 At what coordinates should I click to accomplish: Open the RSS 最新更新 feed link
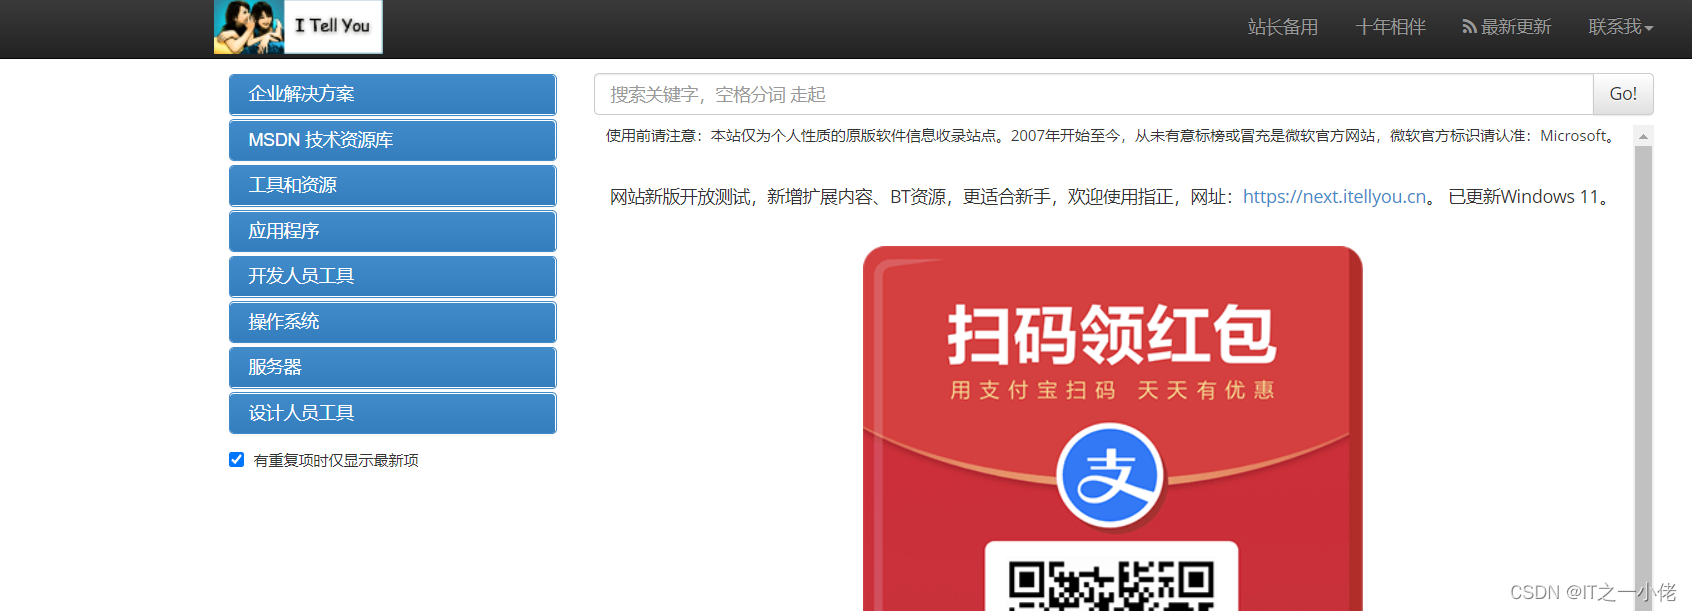tap(1507, 27)
